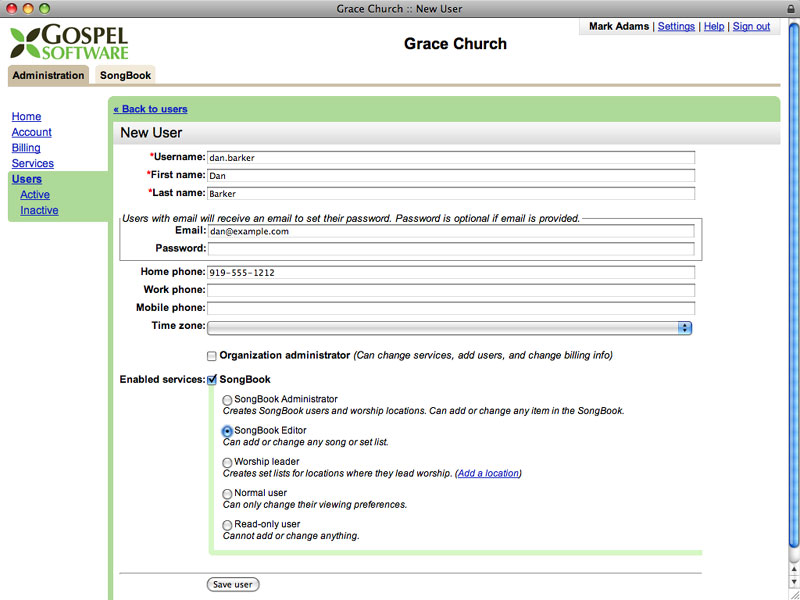Open Billing in the sidebar

click(26, 148)
